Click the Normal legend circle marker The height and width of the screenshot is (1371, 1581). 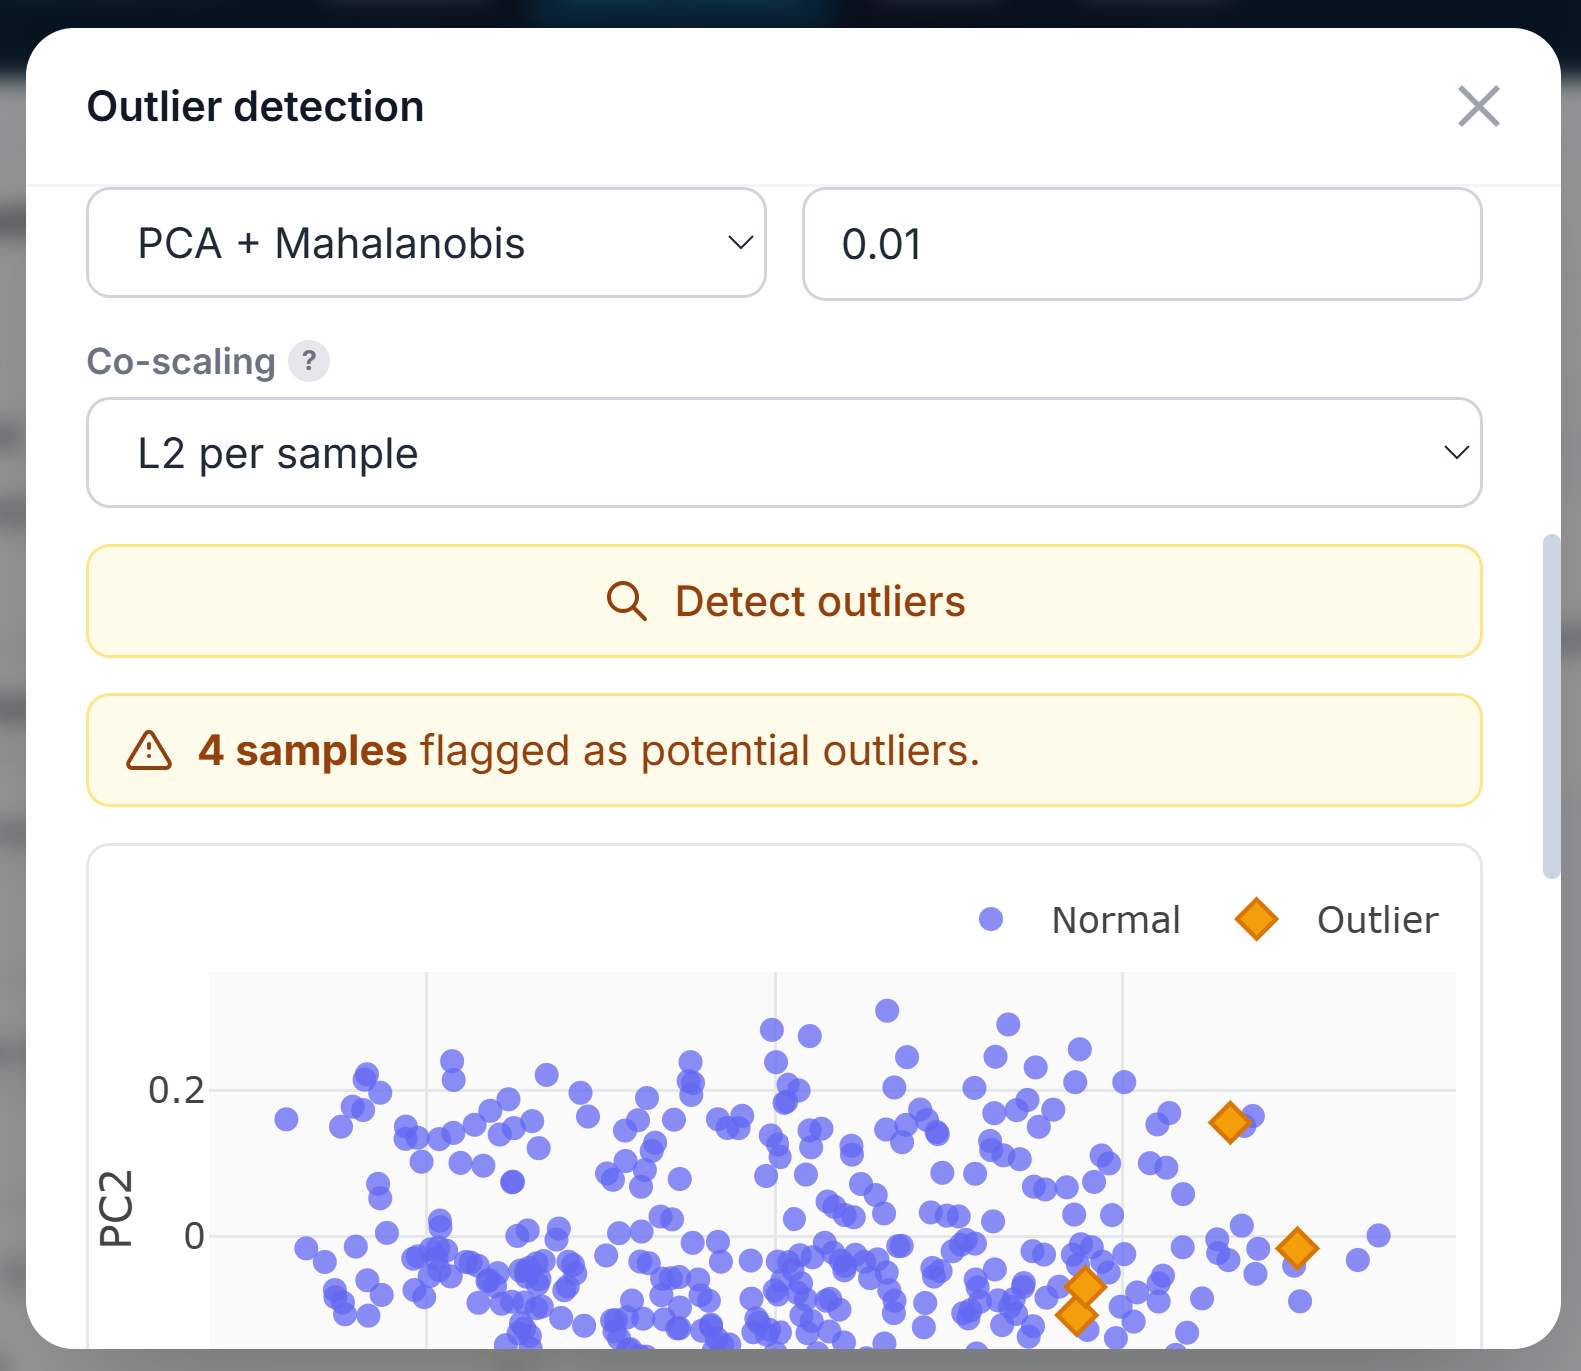[x=991, y=920]
